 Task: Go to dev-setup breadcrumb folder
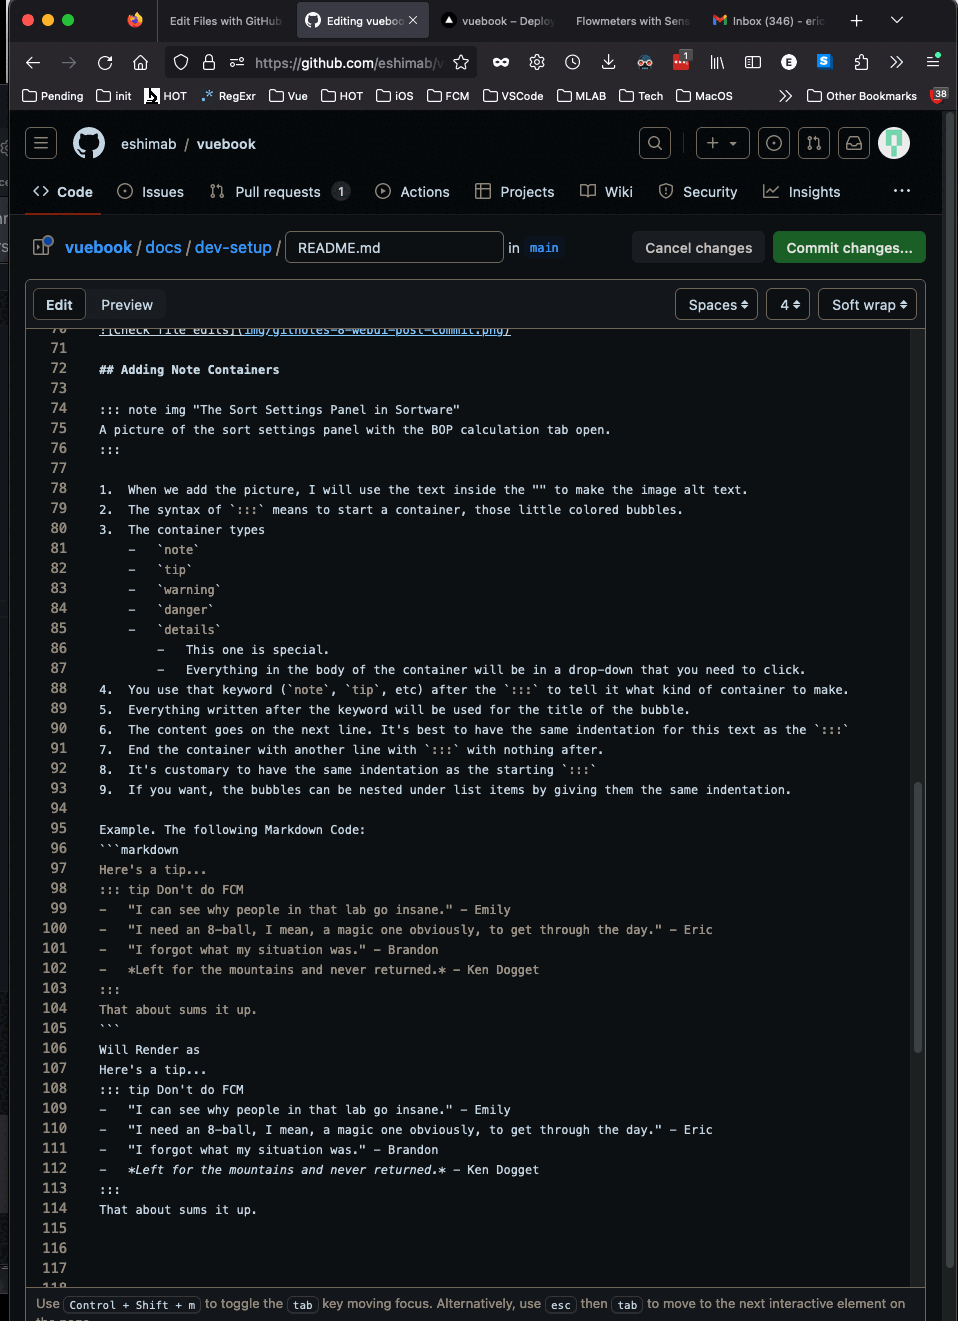point(233,247)
